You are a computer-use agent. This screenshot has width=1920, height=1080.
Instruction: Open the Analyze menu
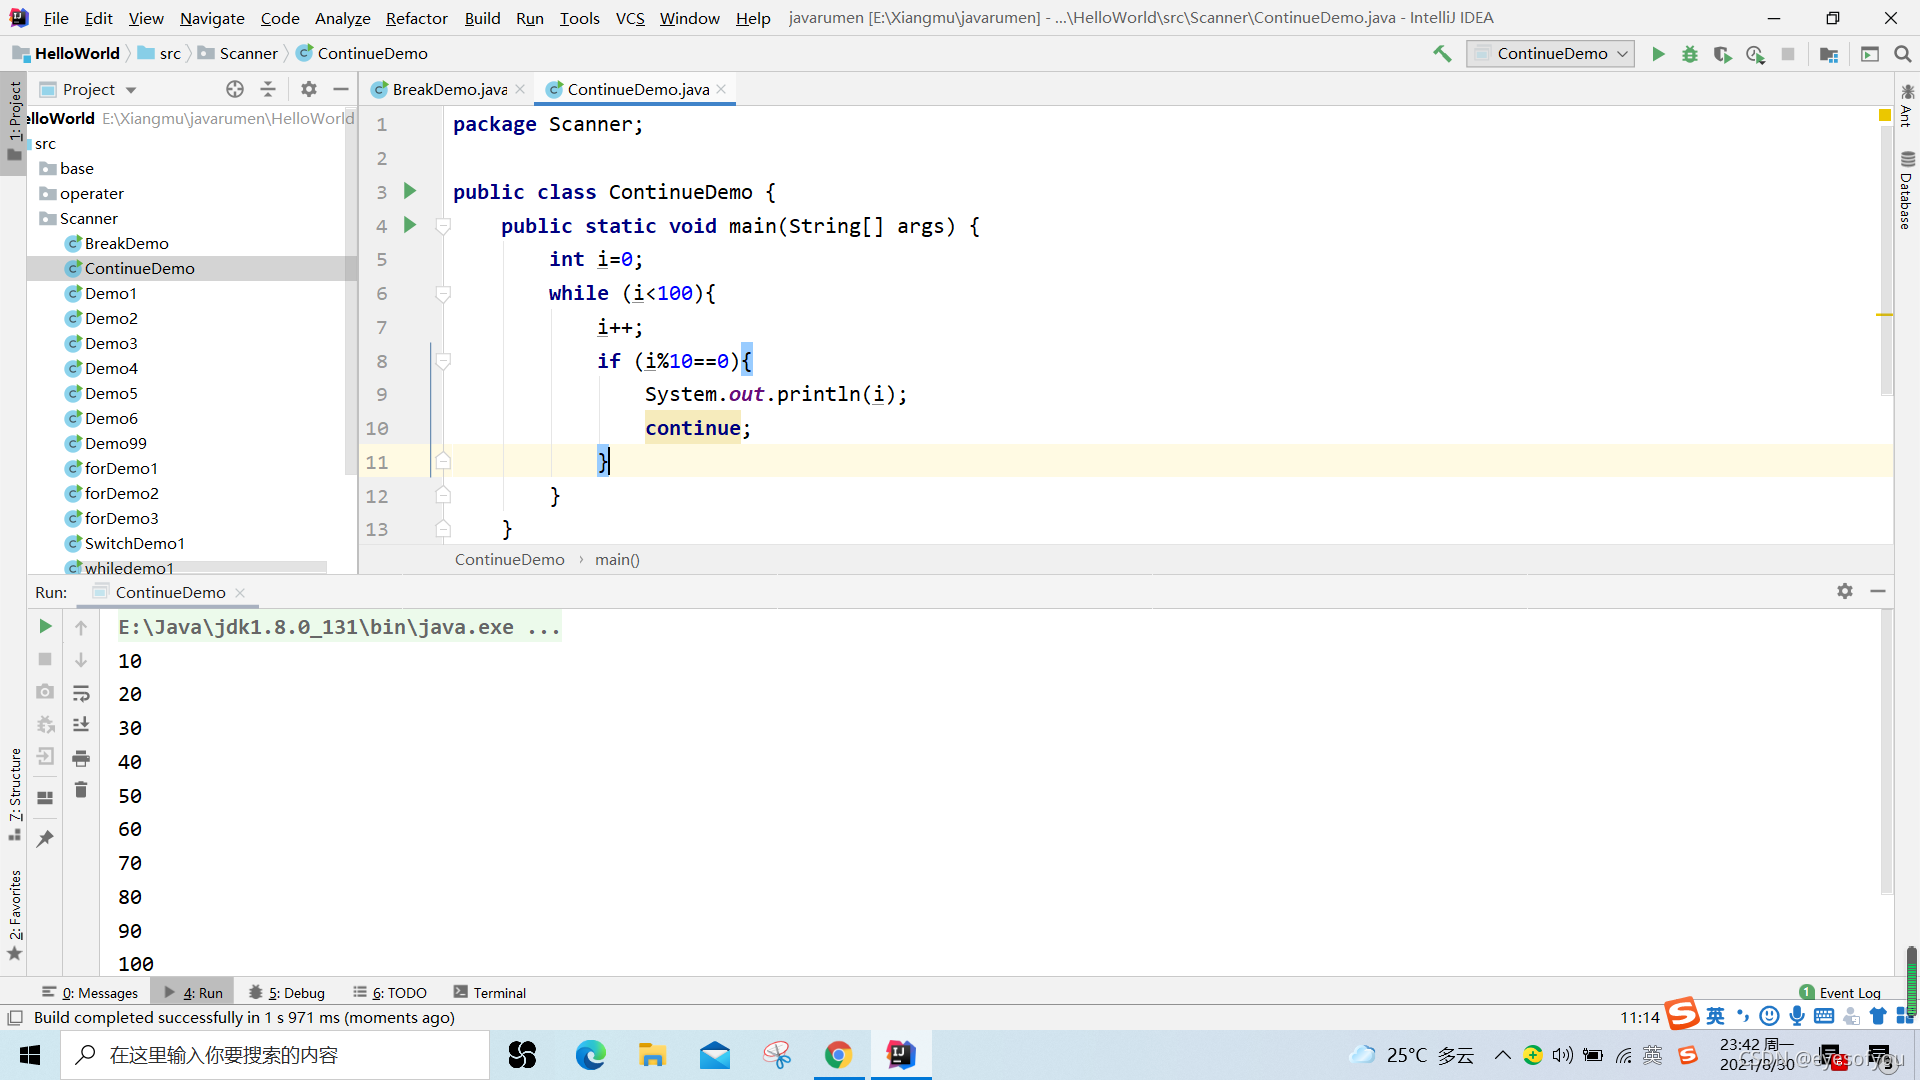(x=342, y=18)
